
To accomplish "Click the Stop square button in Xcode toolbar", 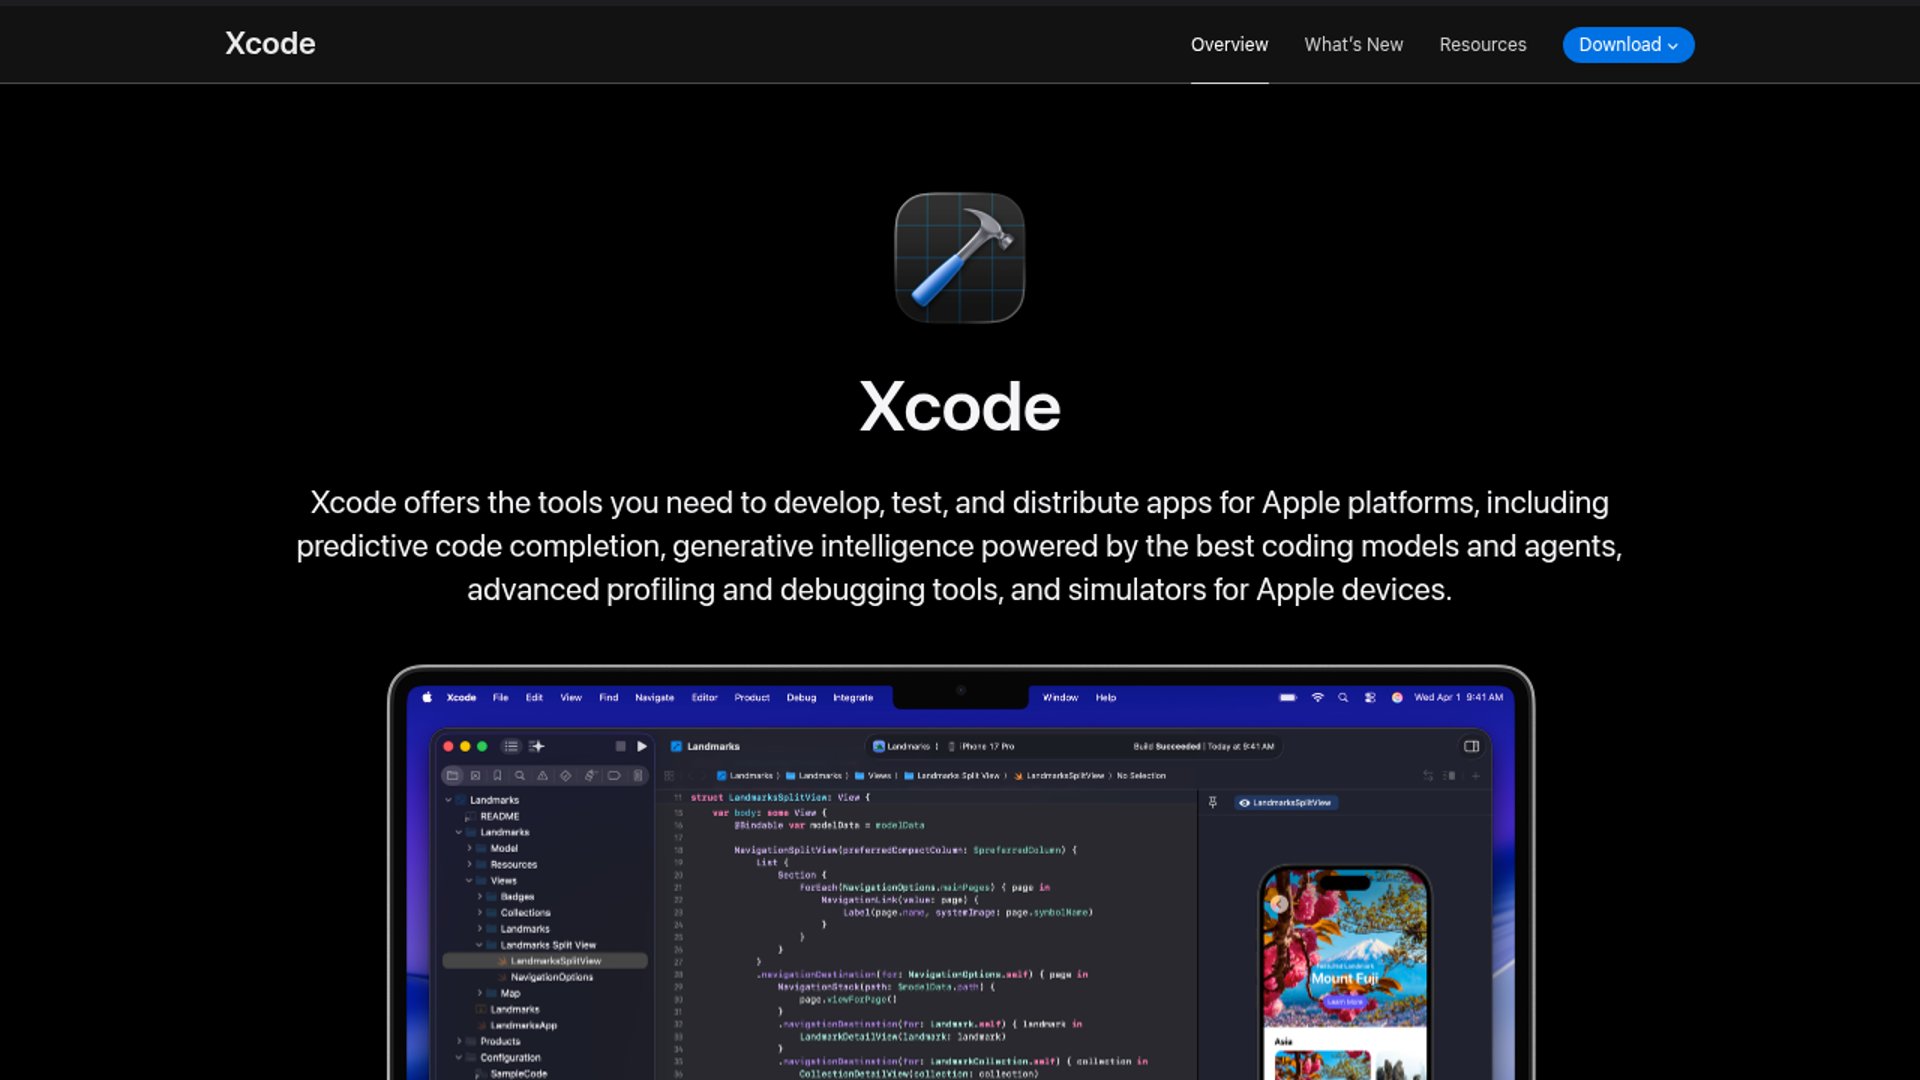I will click(x=620, y=746).
